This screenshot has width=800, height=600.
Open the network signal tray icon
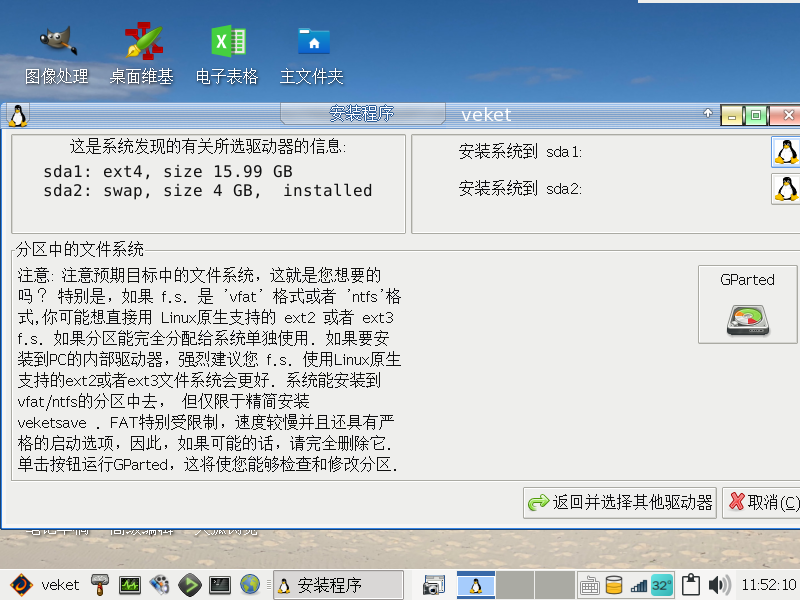click(x=639, y=586)
